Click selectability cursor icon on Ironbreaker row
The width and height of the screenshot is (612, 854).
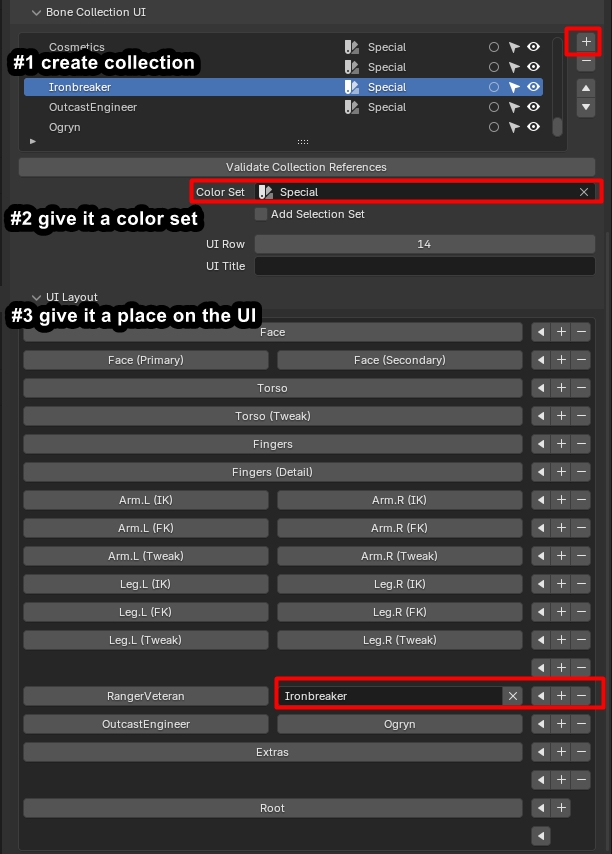(513, 87)
